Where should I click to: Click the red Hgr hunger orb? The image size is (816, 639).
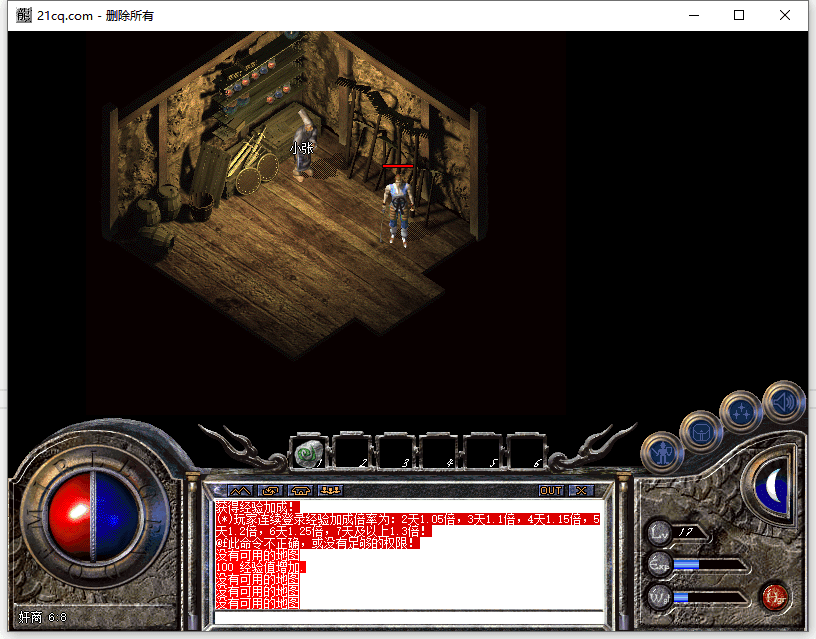[775, 597]
